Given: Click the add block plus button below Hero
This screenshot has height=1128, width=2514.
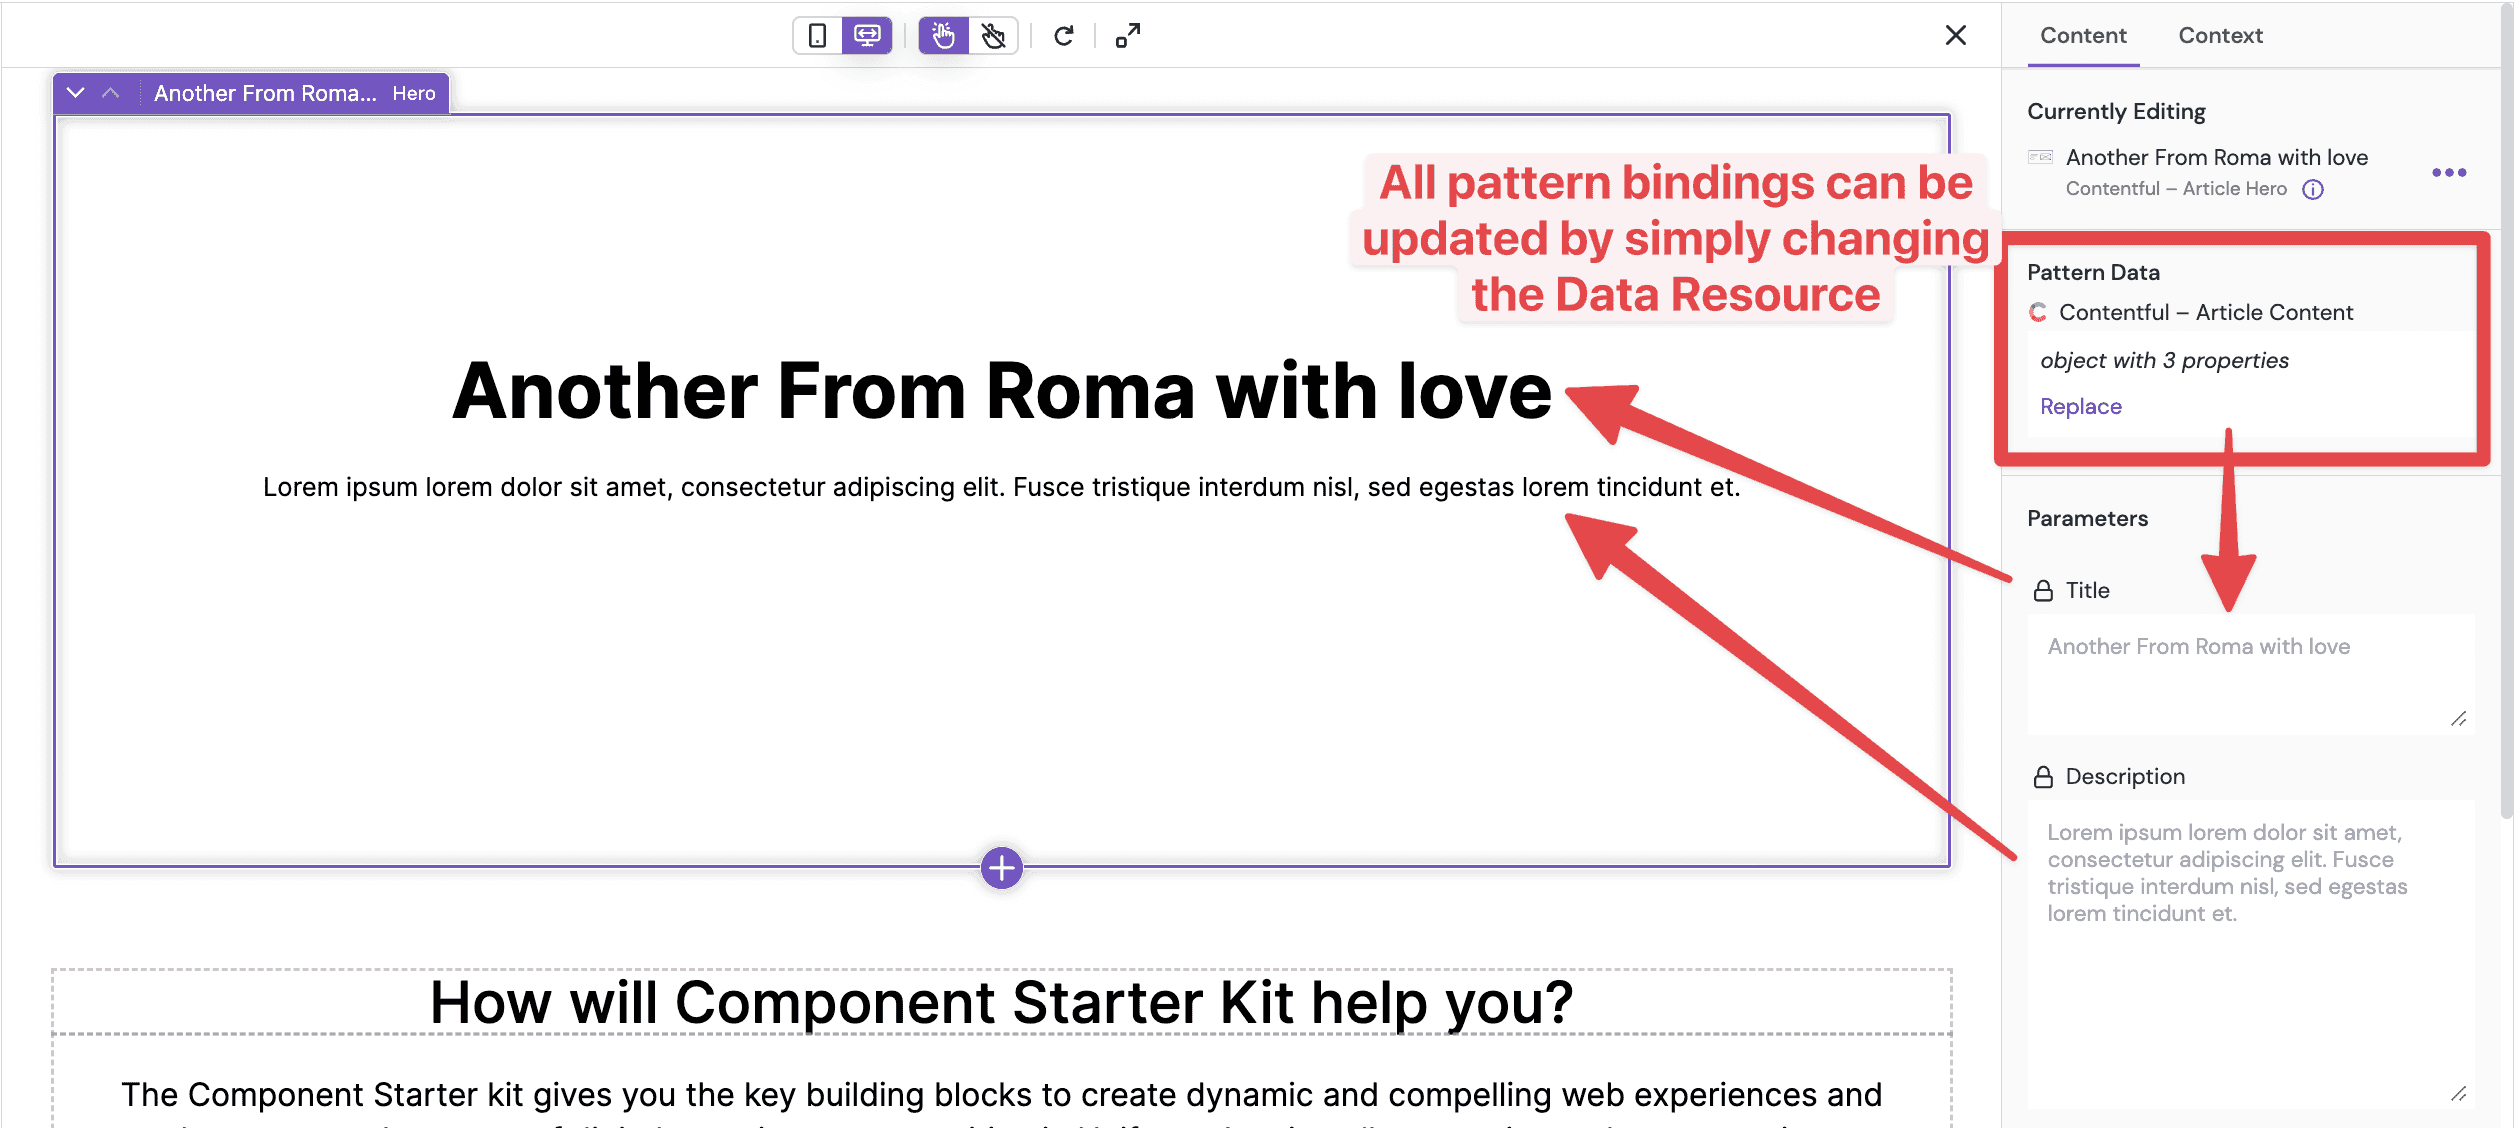Looking at the screenshot, I should [x=1002, y=868].
